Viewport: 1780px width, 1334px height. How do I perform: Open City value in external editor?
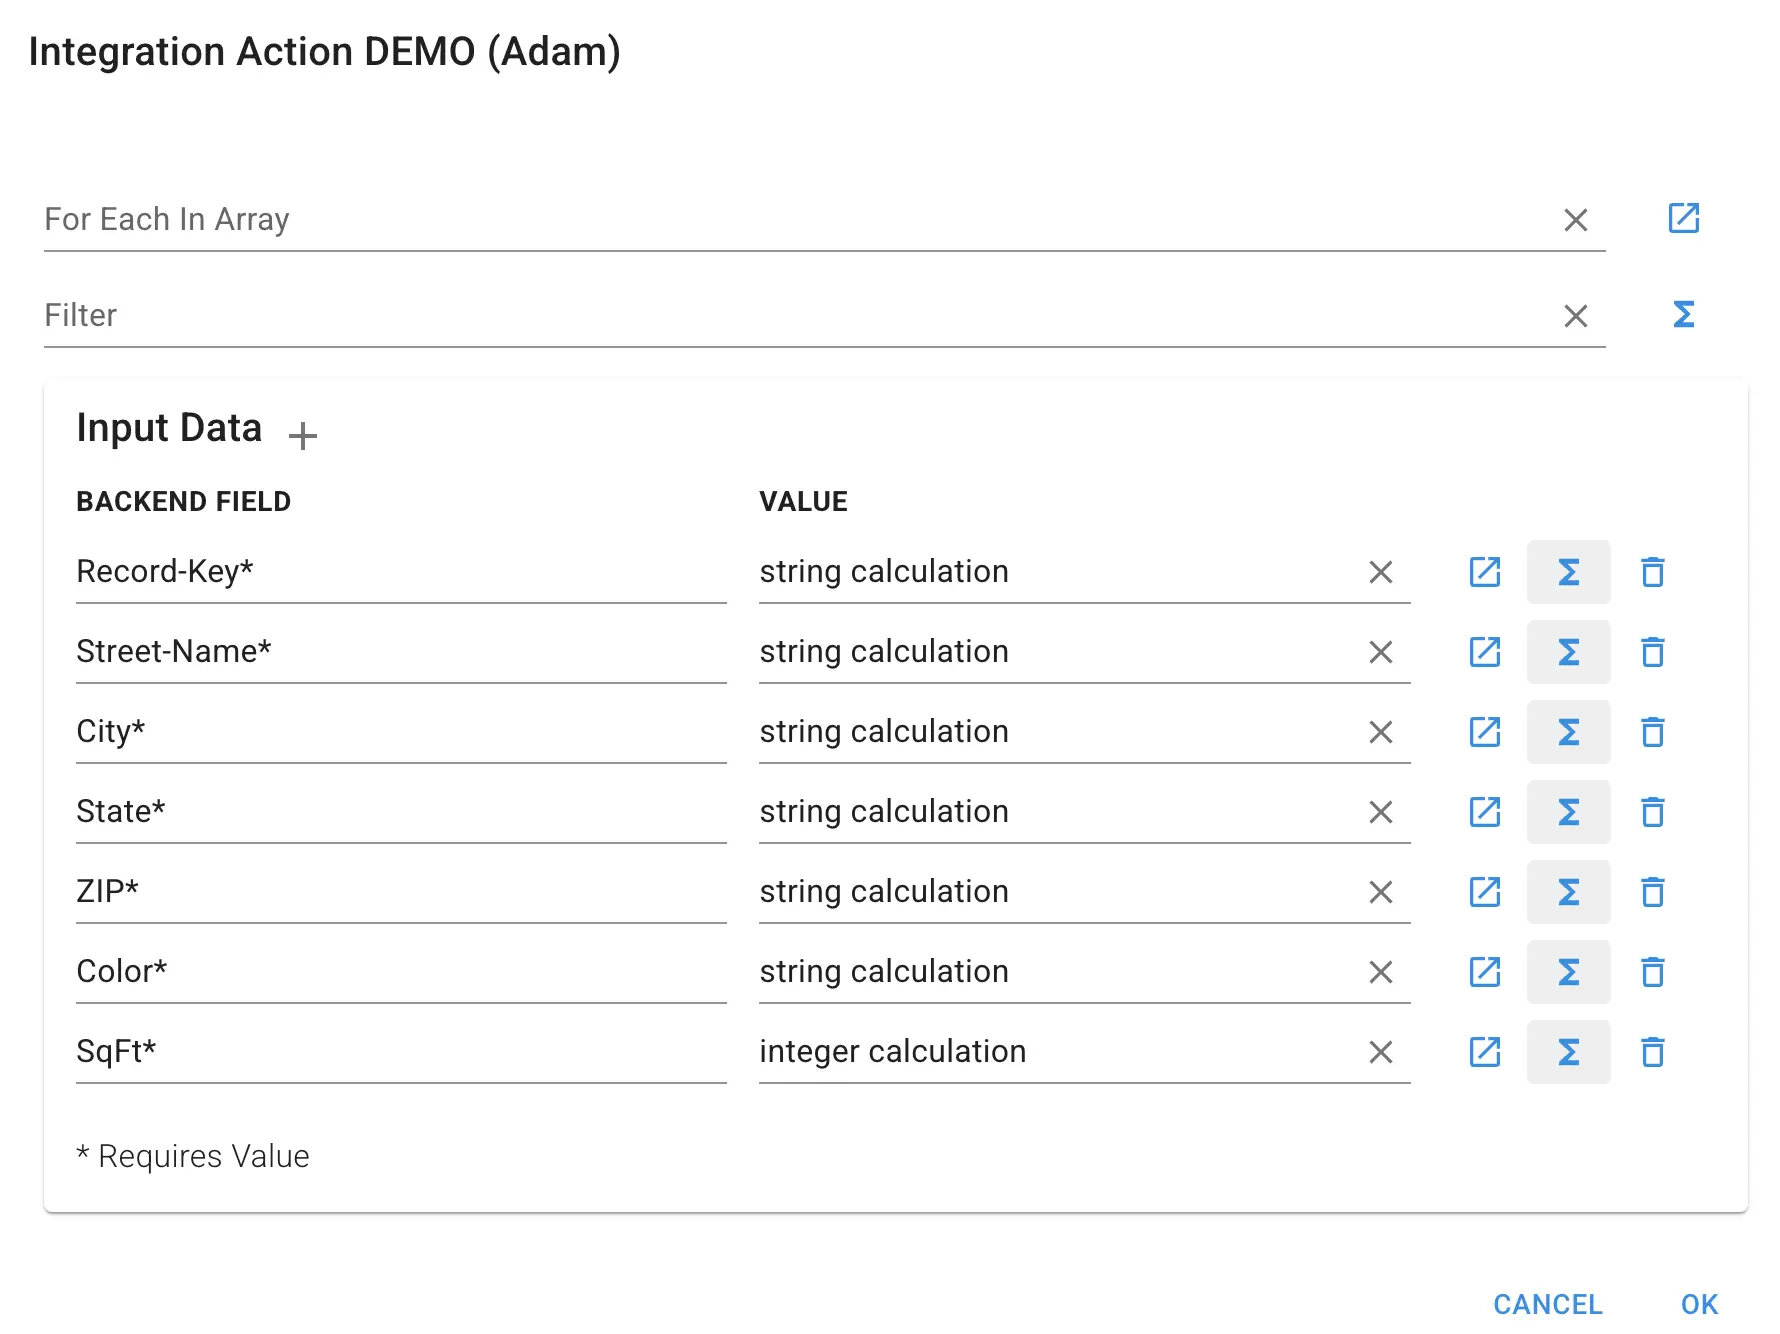pos(1484,732)
